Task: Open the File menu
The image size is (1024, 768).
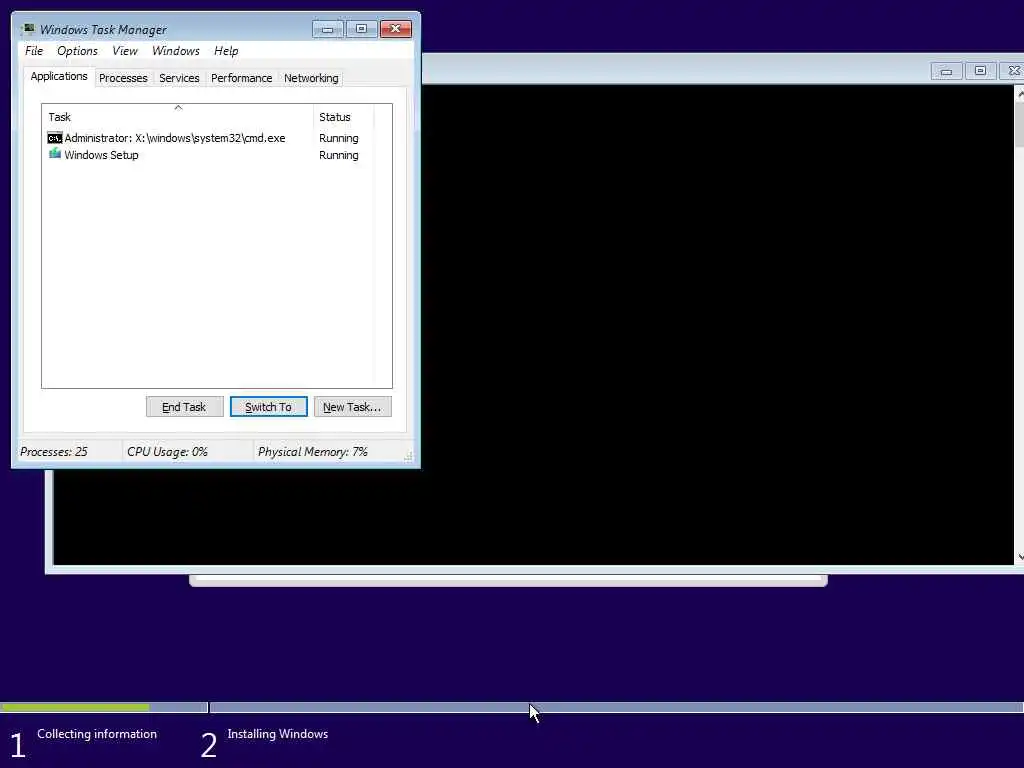Action: [x=34, y=51]
